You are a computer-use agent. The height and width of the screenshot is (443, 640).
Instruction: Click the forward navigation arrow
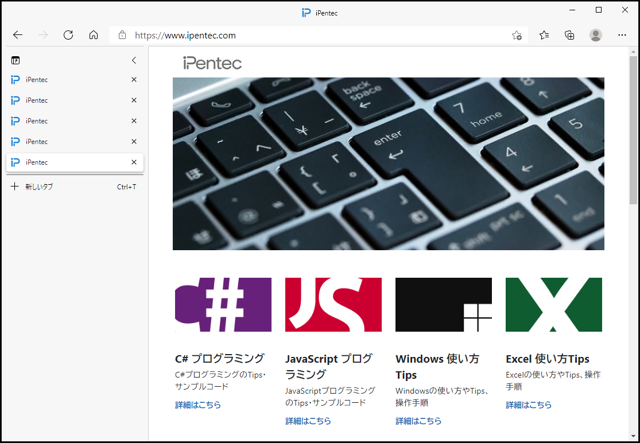point(43,35)
